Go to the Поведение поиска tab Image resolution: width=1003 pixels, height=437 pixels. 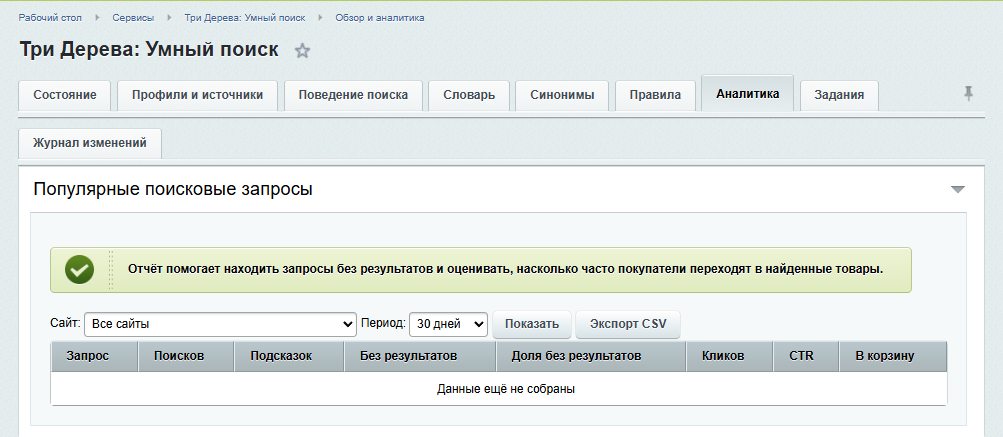pyautogui.click(x=353, y=95)
